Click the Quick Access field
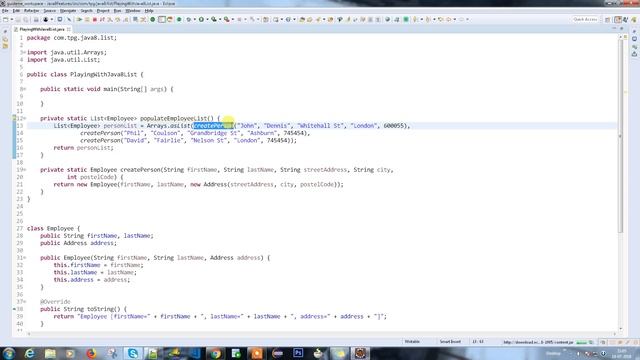Viewport: 640px width, 360px height. 585,20
